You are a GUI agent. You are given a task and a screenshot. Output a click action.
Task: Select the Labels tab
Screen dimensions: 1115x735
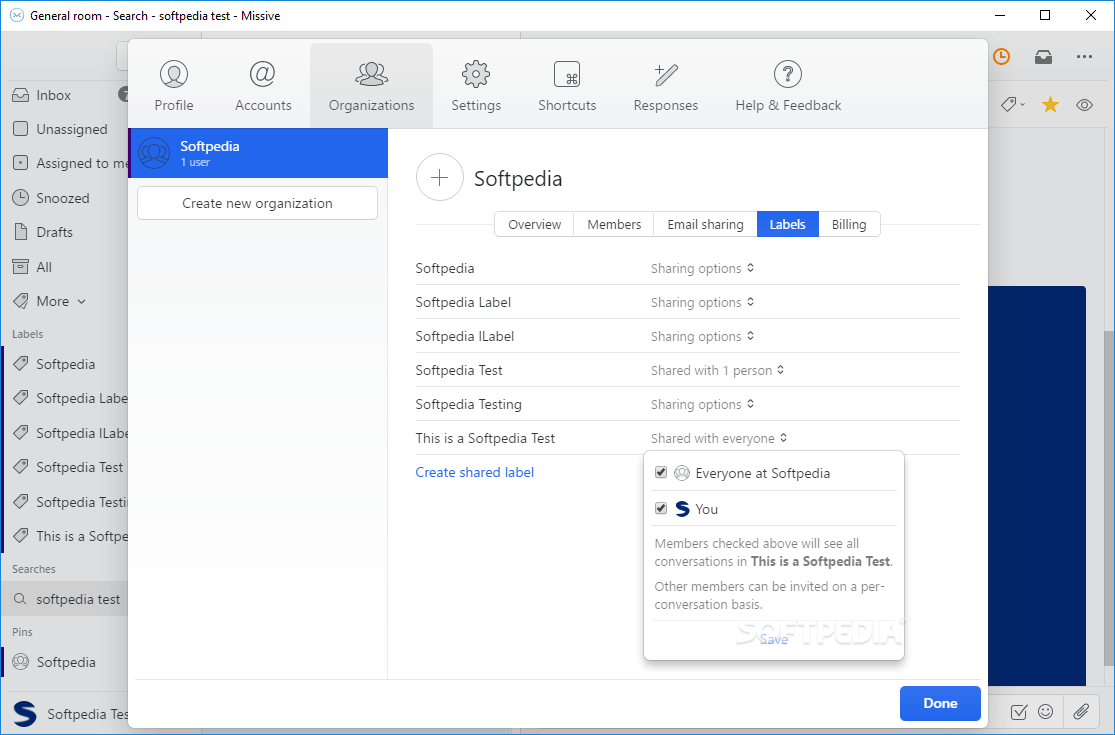point(788,224)
